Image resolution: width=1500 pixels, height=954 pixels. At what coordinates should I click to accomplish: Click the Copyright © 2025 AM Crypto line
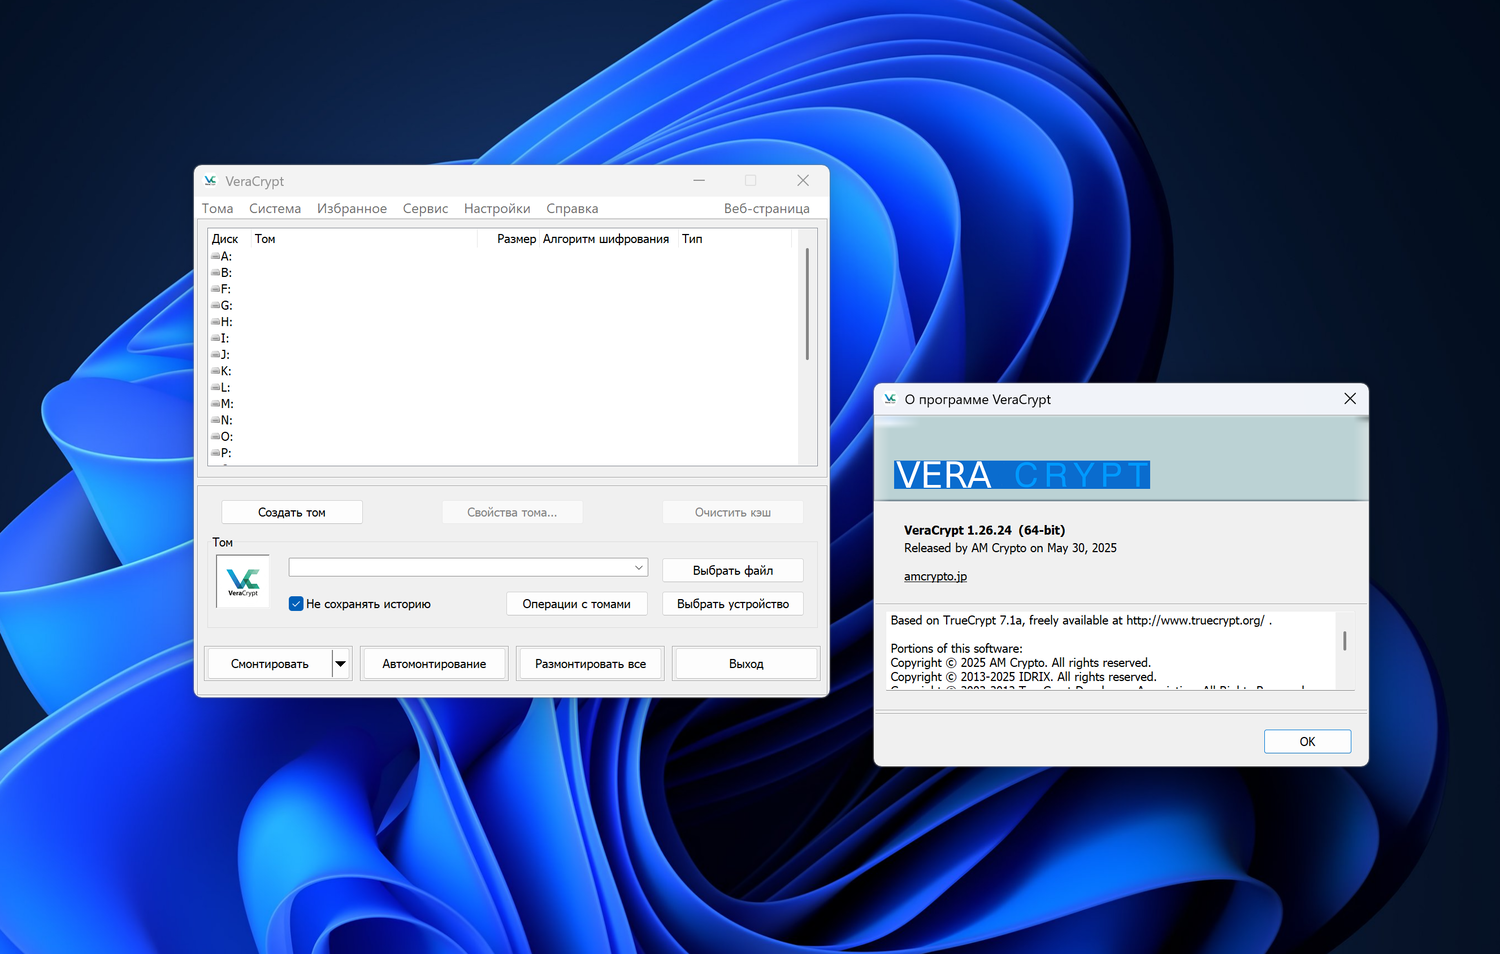pos(1020,663)
